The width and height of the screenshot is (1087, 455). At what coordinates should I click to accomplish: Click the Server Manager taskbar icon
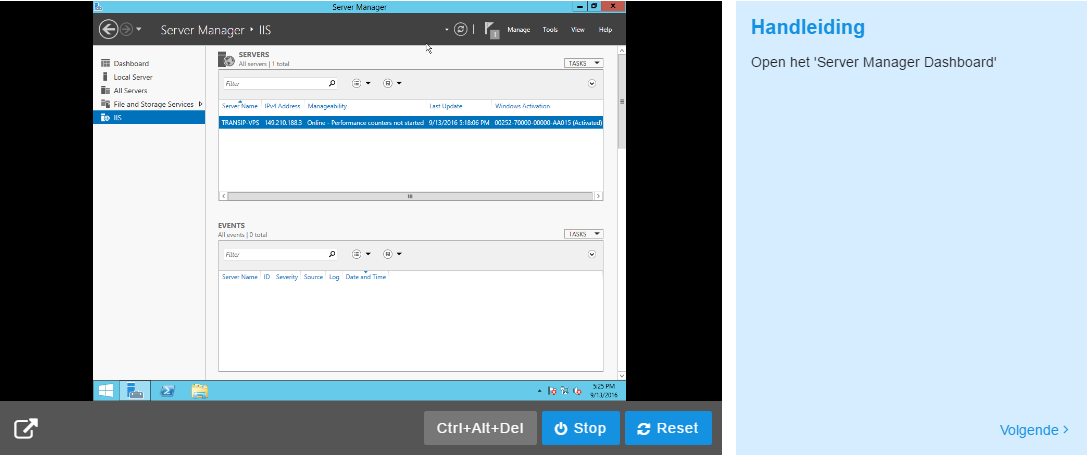(x=134, y=391)
